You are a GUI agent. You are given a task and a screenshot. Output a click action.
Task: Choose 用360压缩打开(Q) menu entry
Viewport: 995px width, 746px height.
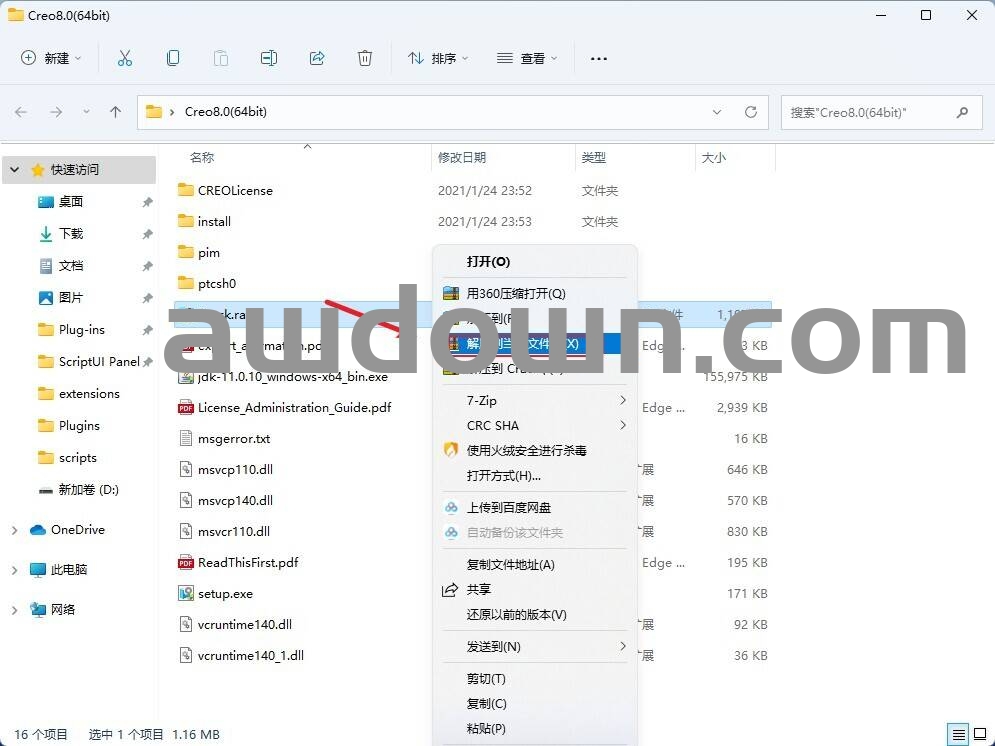(x=515, y=294)
